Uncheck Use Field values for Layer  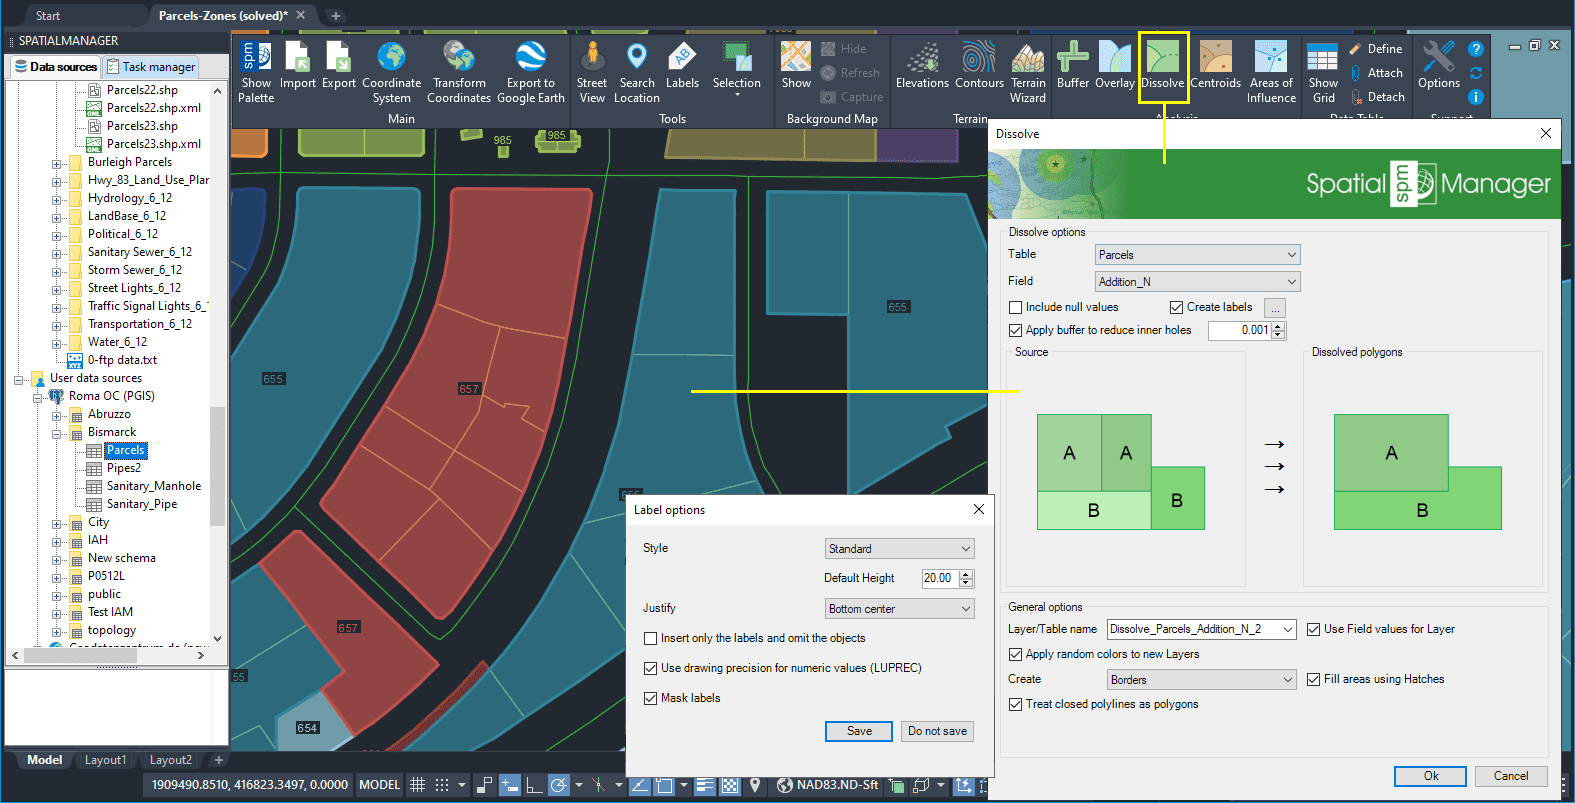pos(1314,629)
